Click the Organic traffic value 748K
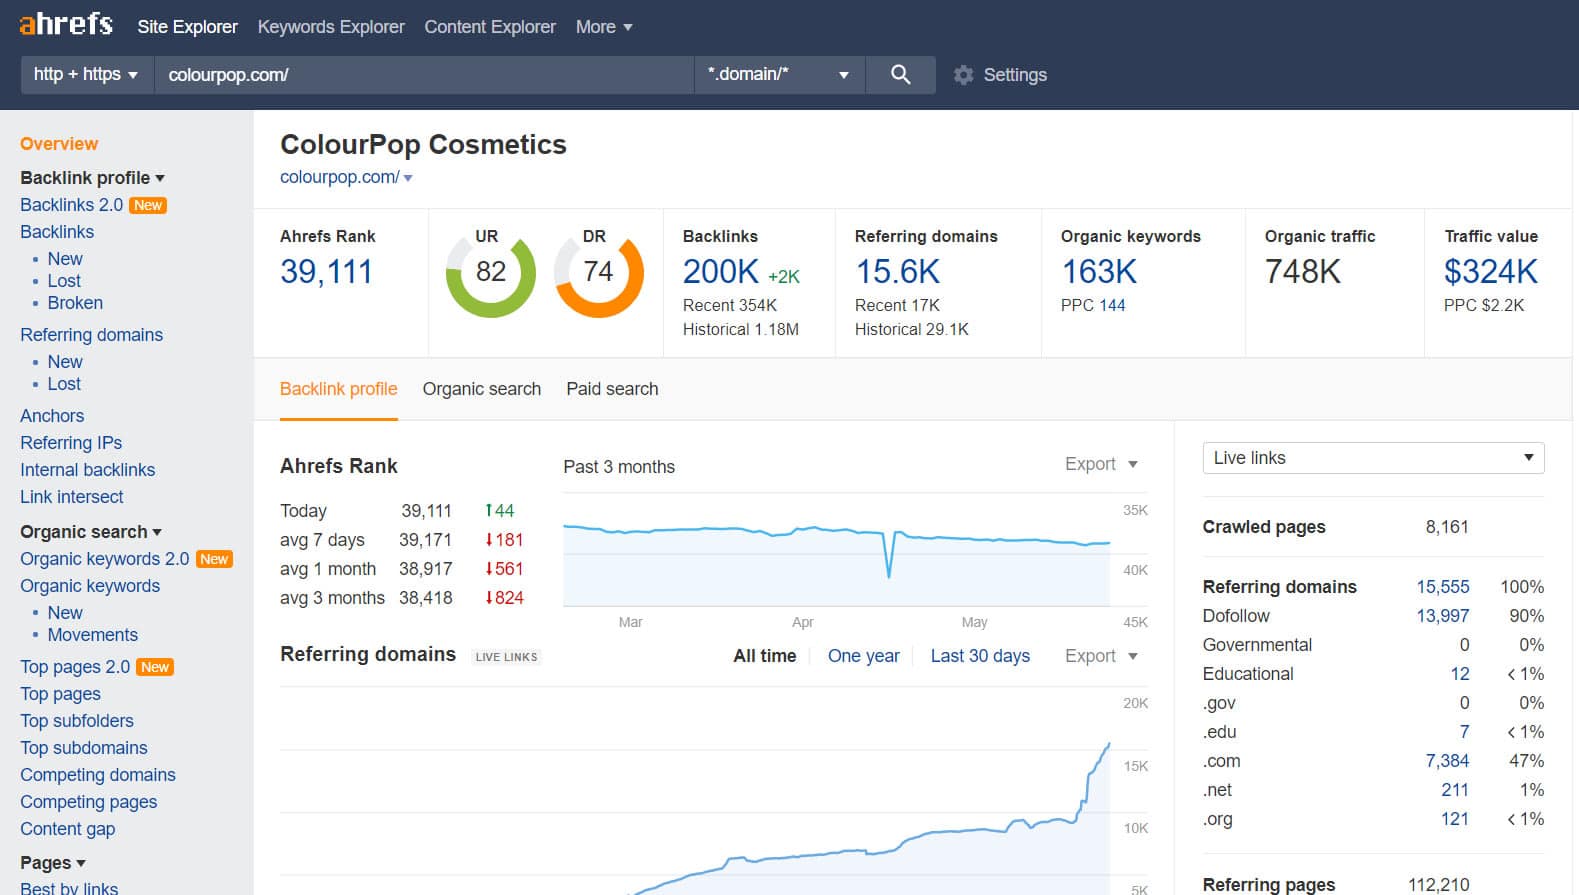 pyautogui.click(x=1302, y=272)
